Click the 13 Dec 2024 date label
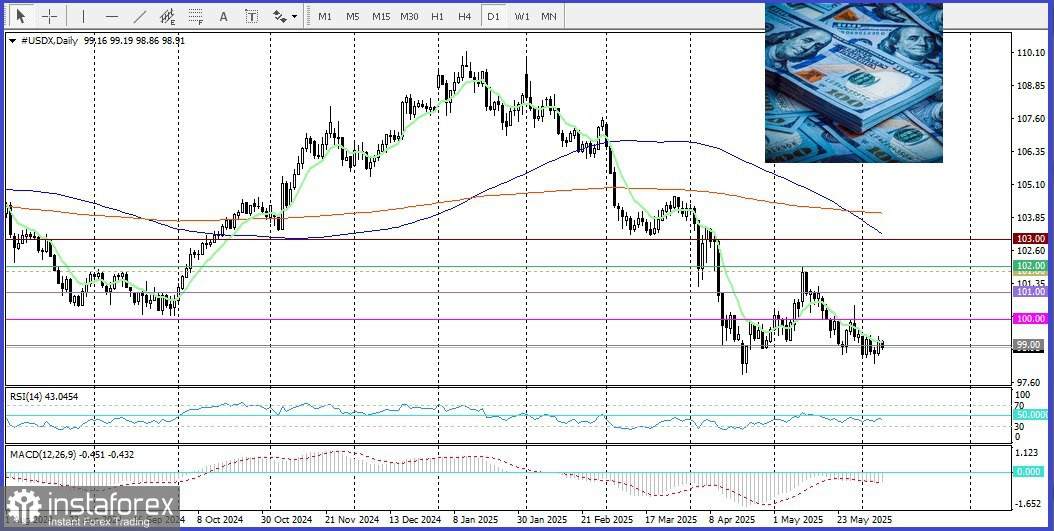Viewport: 1054px width, 531px height. coord(415,520)
